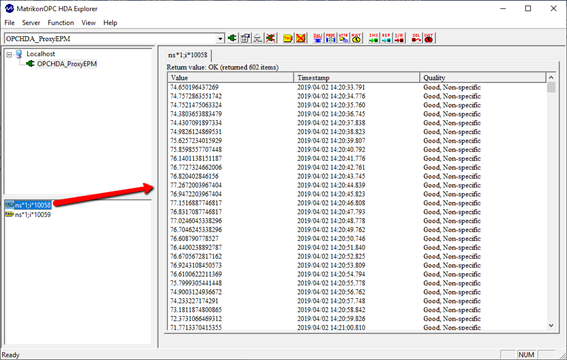Screen dimensions: 567x360
Task: Select value 77.2672003967404
Action: (196, 185)
